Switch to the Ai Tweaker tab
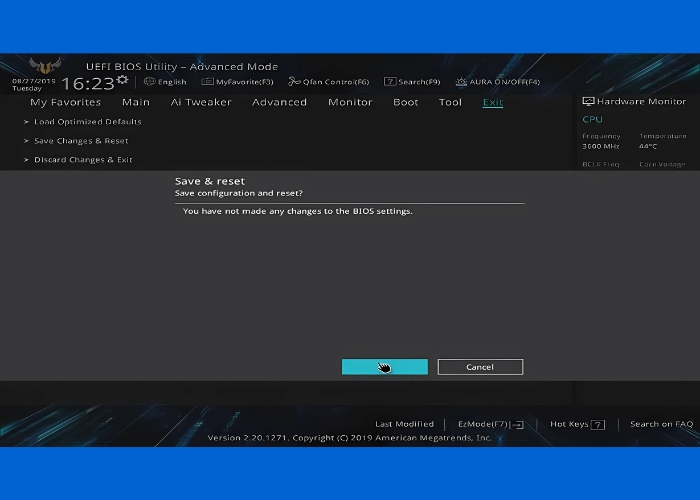The image size is (700, 500). point(201,102)
